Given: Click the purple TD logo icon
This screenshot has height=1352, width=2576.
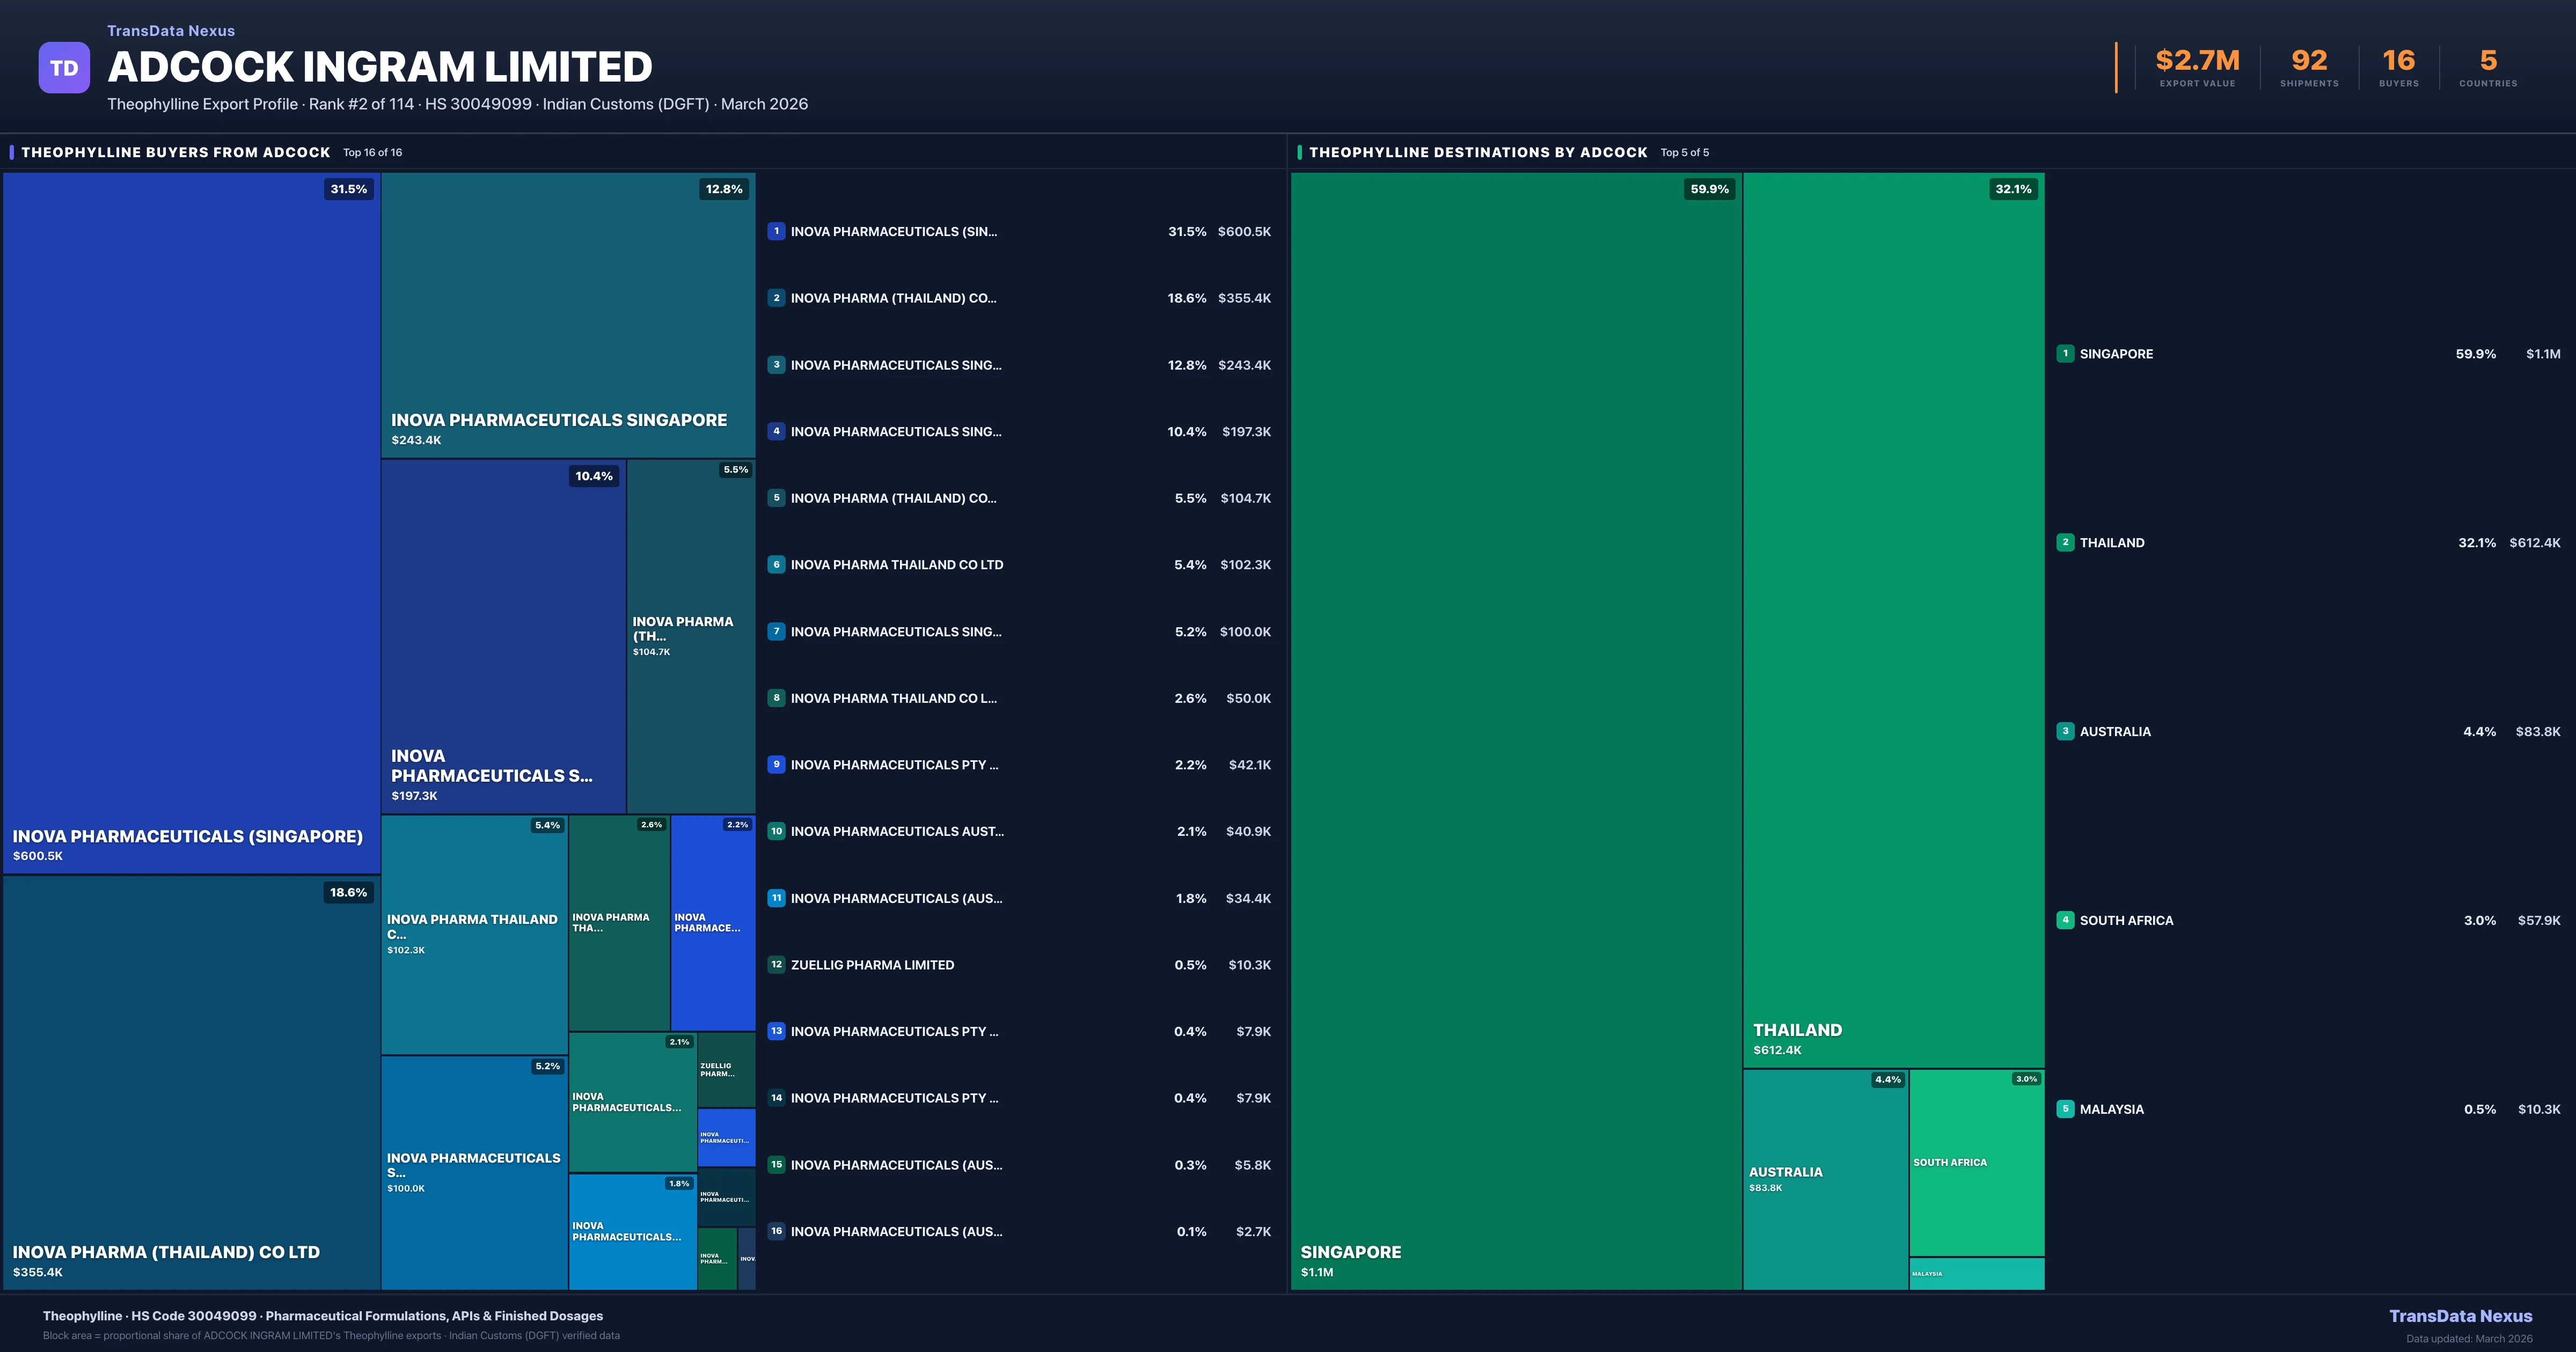Looking at the screenshot, I should pyautogui.click(x=64, y=68).
